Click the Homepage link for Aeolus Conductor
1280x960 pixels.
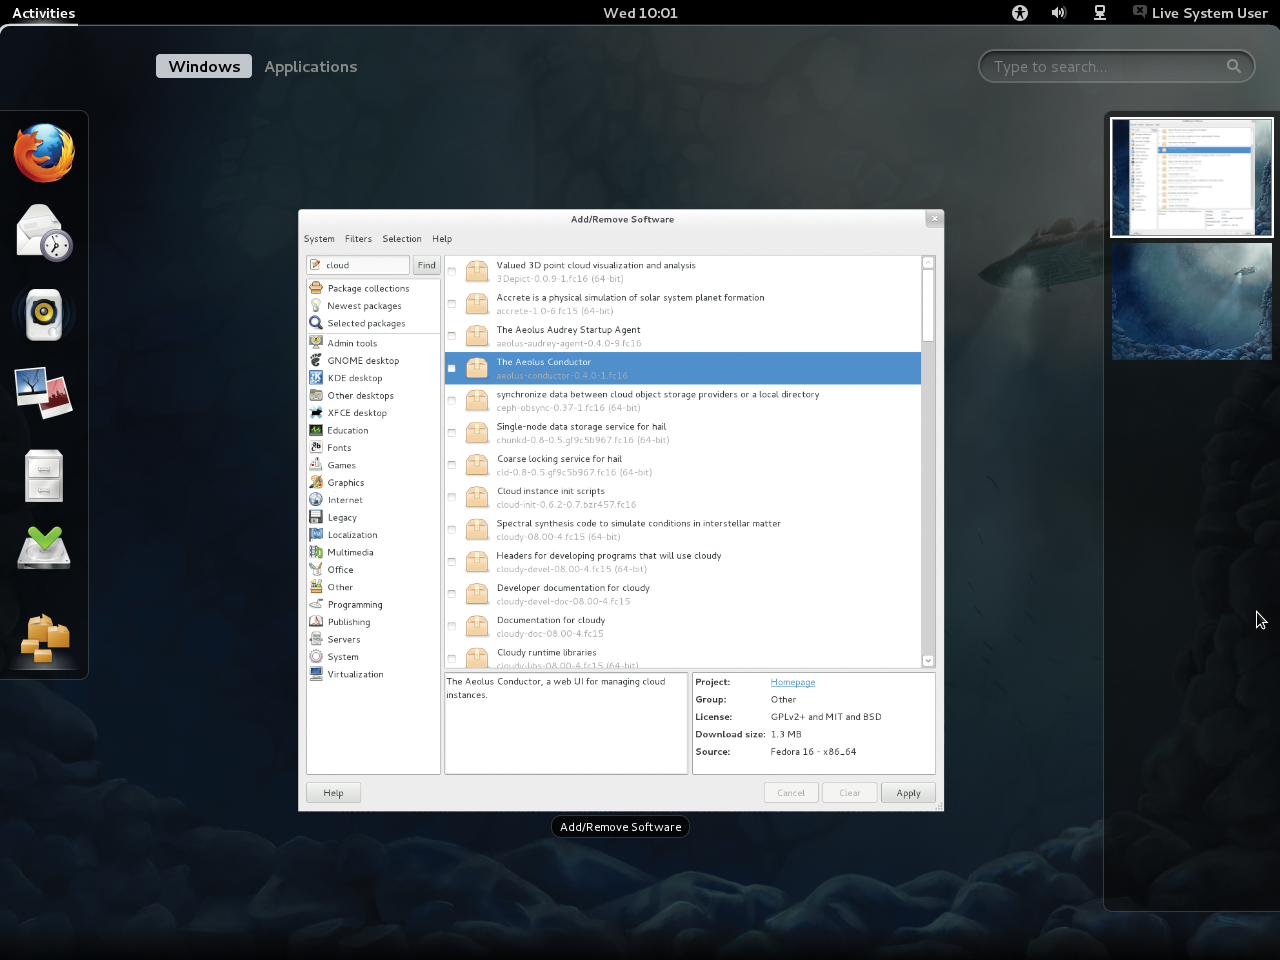793,681
